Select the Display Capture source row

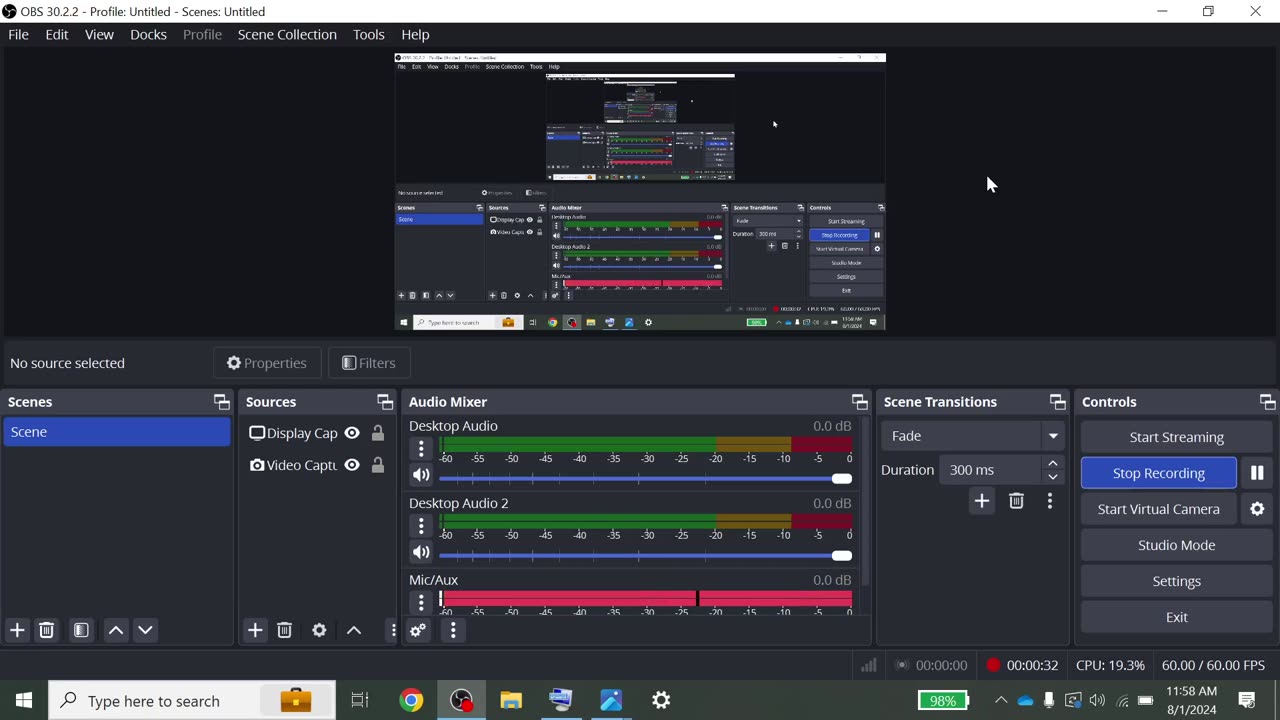point(316,433)
